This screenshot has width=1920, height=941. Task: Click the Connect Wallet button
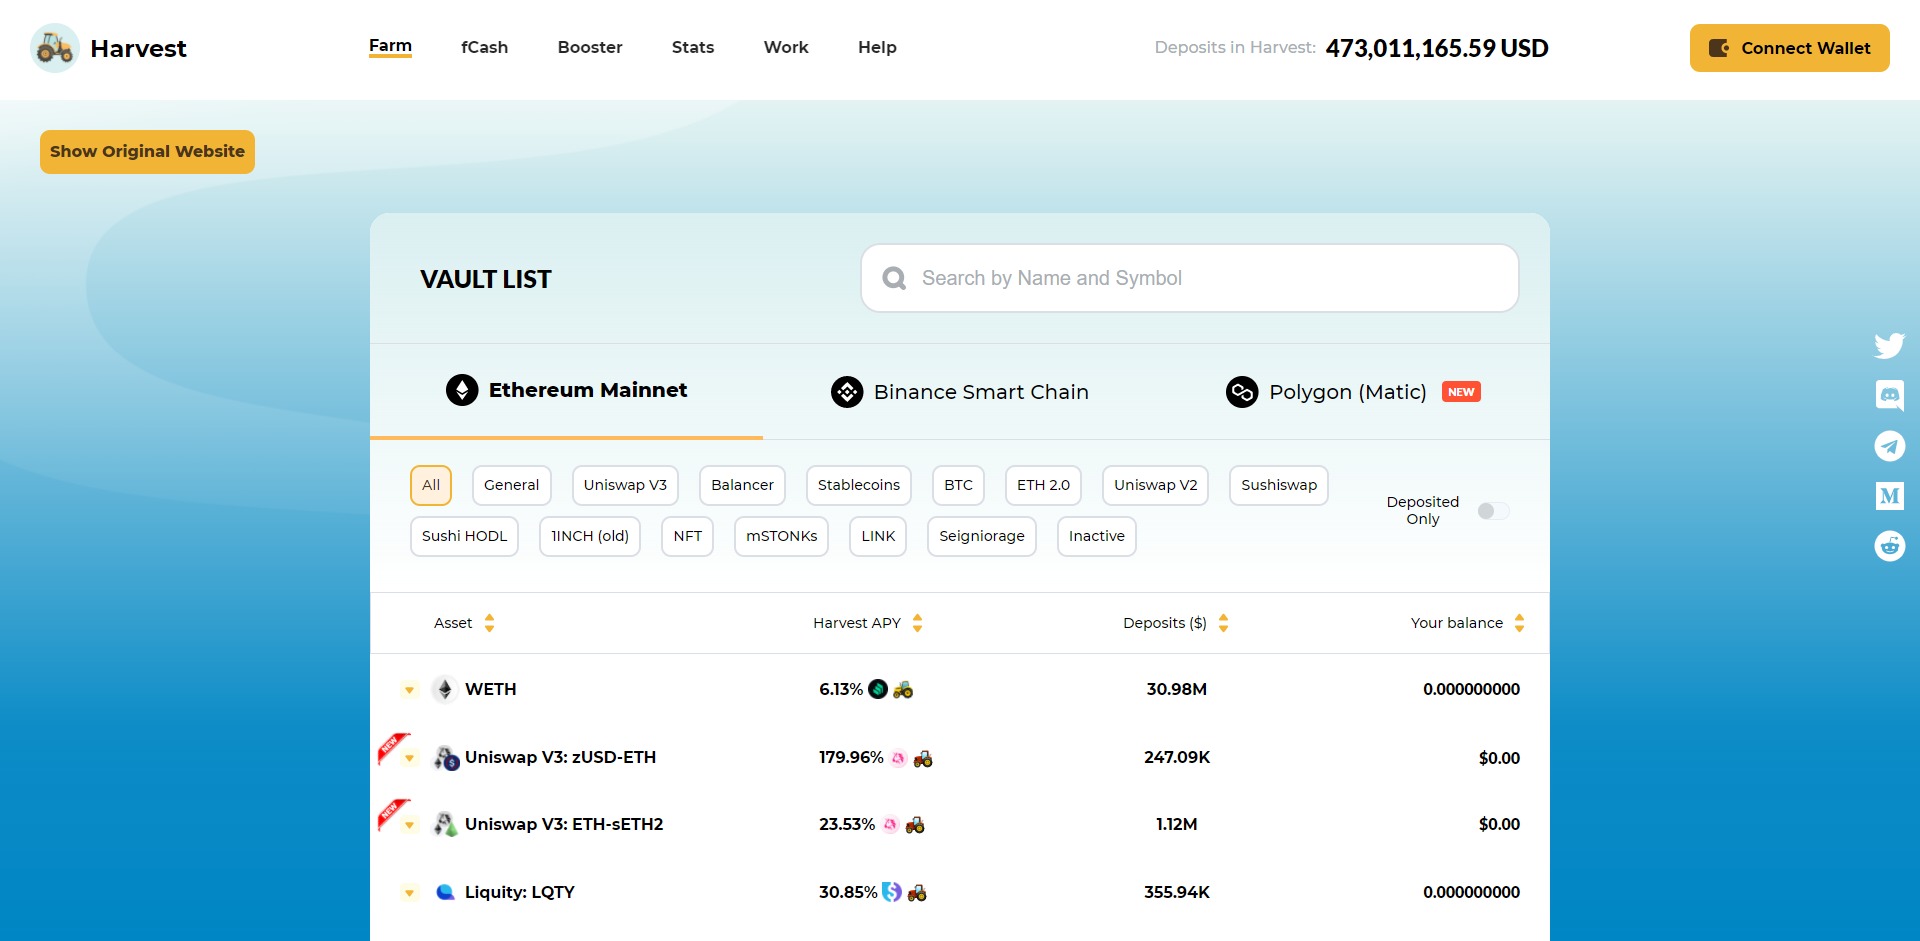click(x=1789, y=48)
